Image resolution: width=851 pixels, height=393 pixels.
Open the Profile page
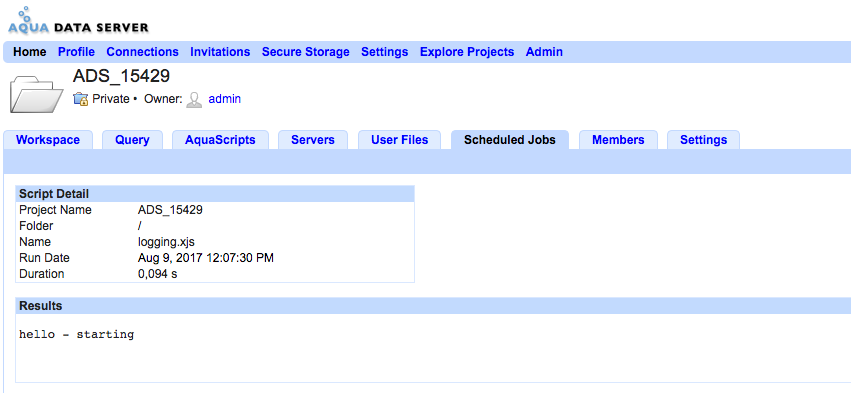[77, 52]
